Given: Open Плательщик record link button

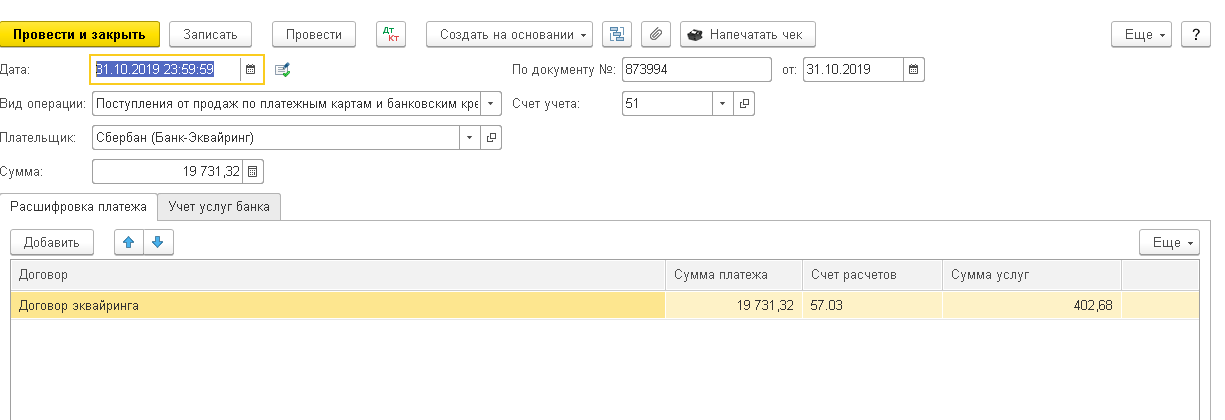Looking at the screenshot, I should coord(491,138).
